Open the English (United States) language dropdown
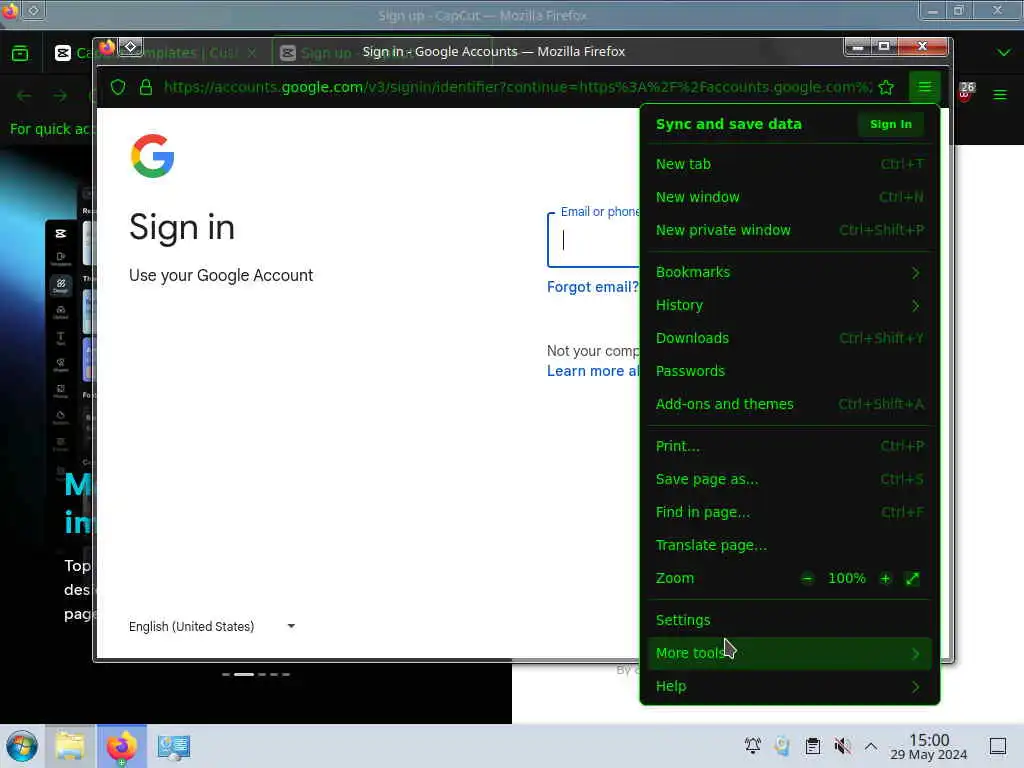This screenshot has width=1024, height=768. [212, 627]
